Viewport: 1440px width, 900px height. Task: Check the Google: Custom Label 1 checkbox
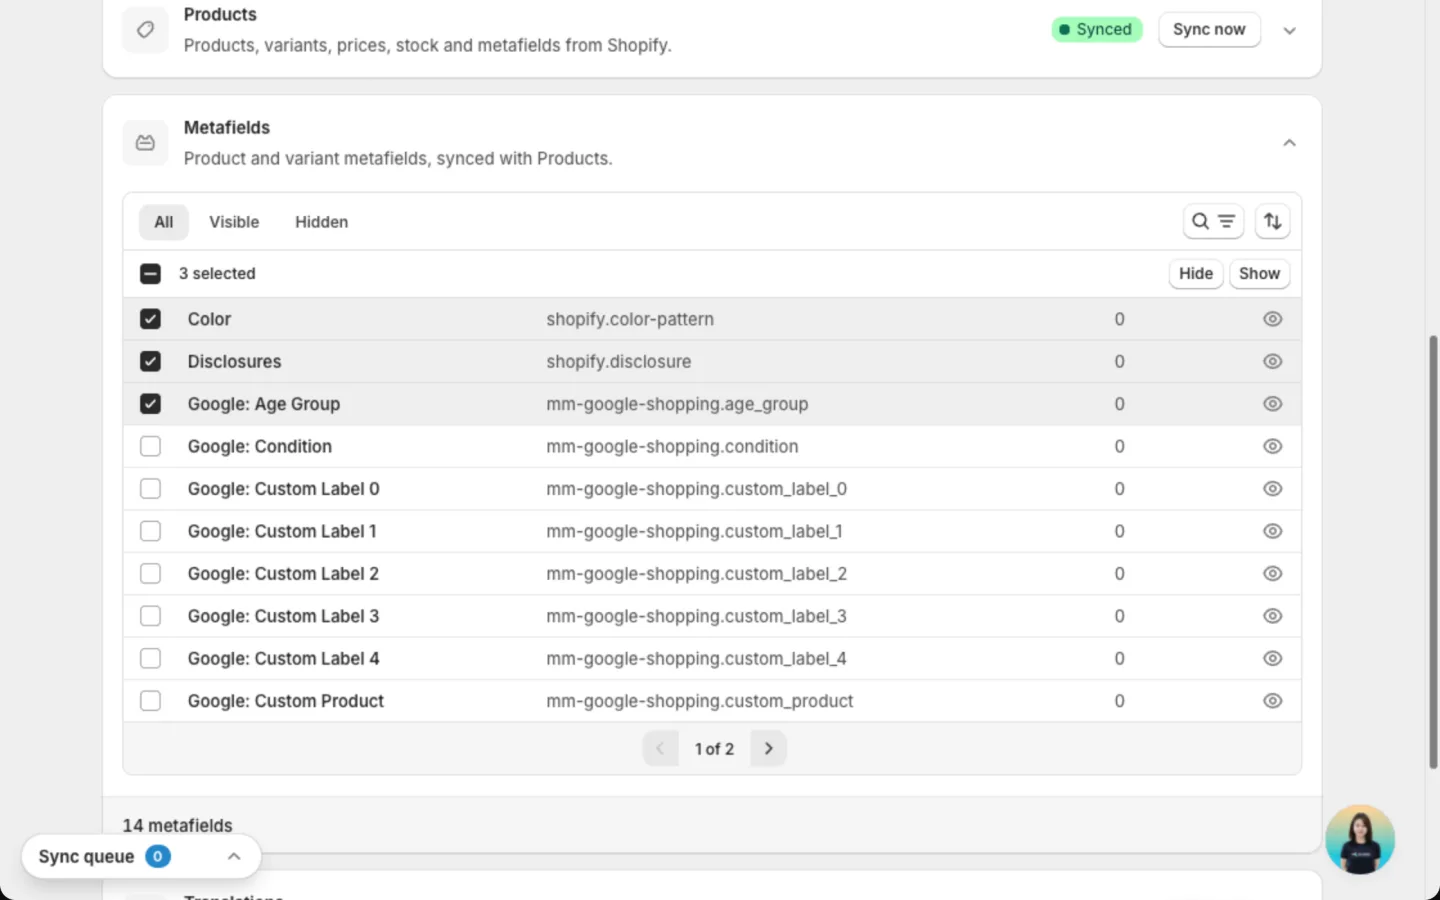tap(150, 531)
